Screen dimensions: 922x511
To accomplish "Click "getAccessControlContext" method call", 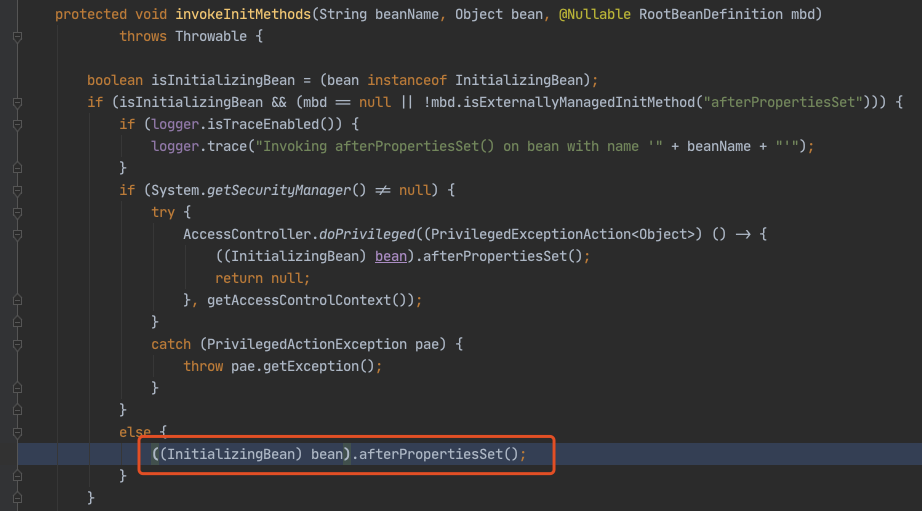I will pos(299,300).
